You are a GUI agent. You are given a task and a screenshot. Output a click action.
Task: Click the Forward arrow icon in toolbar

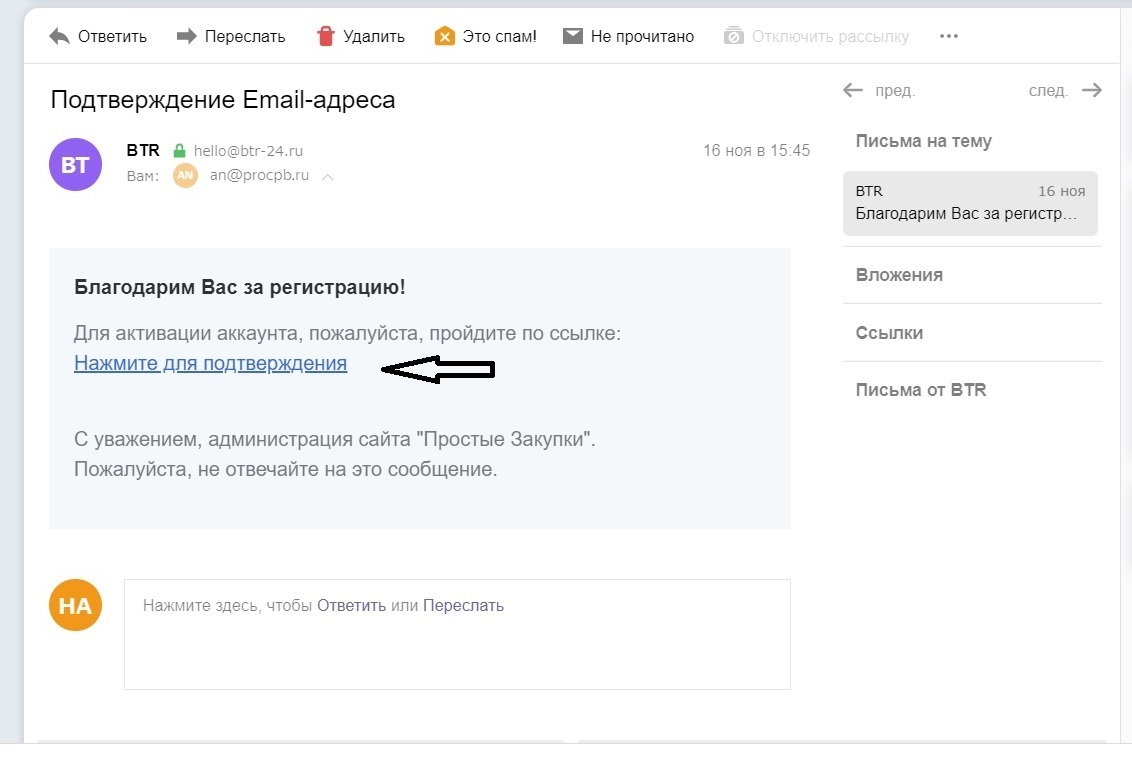(186, 36)
